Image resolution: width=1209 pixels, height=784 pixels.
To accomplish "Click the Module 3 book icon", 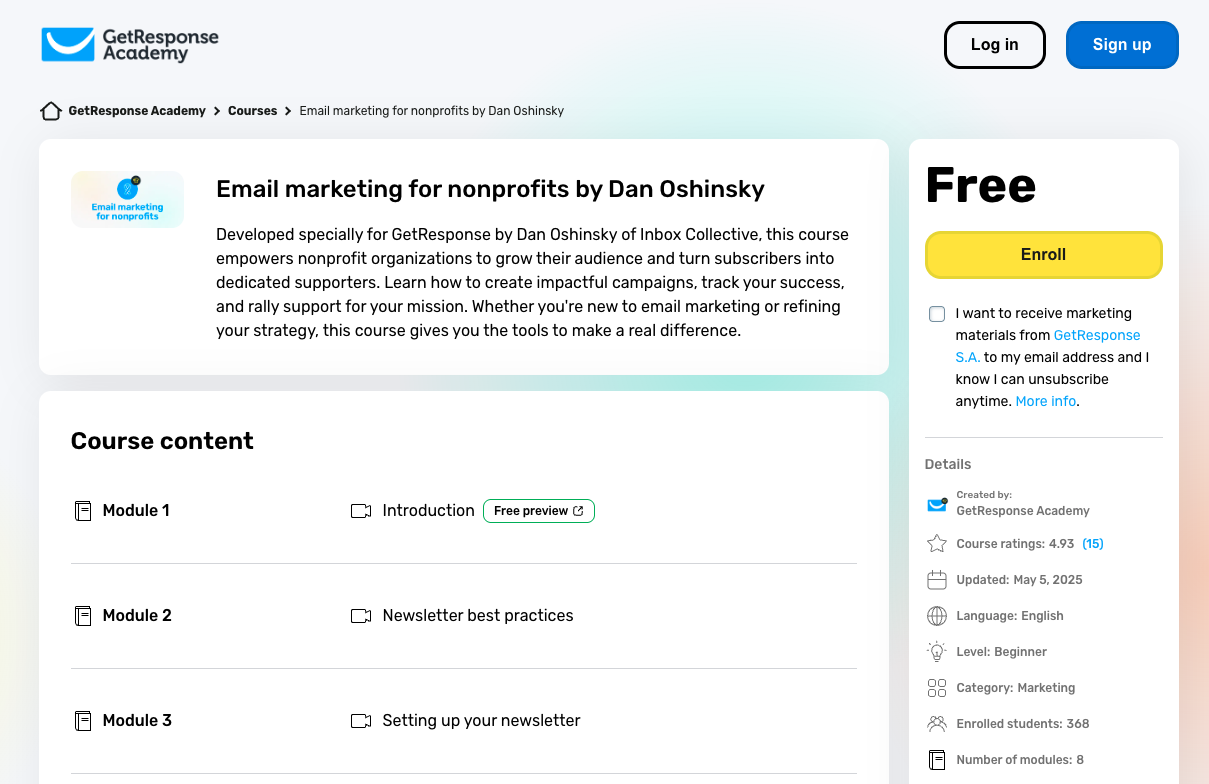I will [83, 721].
